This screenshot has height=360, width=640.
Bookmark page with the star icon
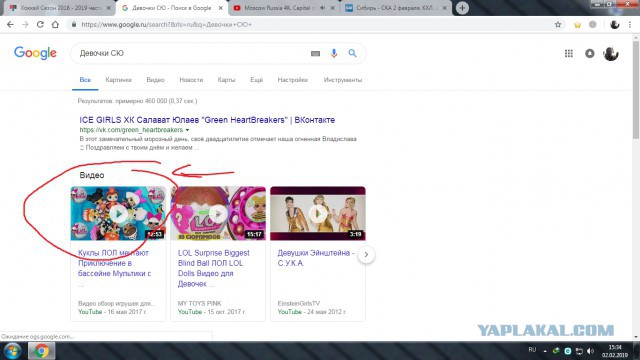tap(558, 25)
